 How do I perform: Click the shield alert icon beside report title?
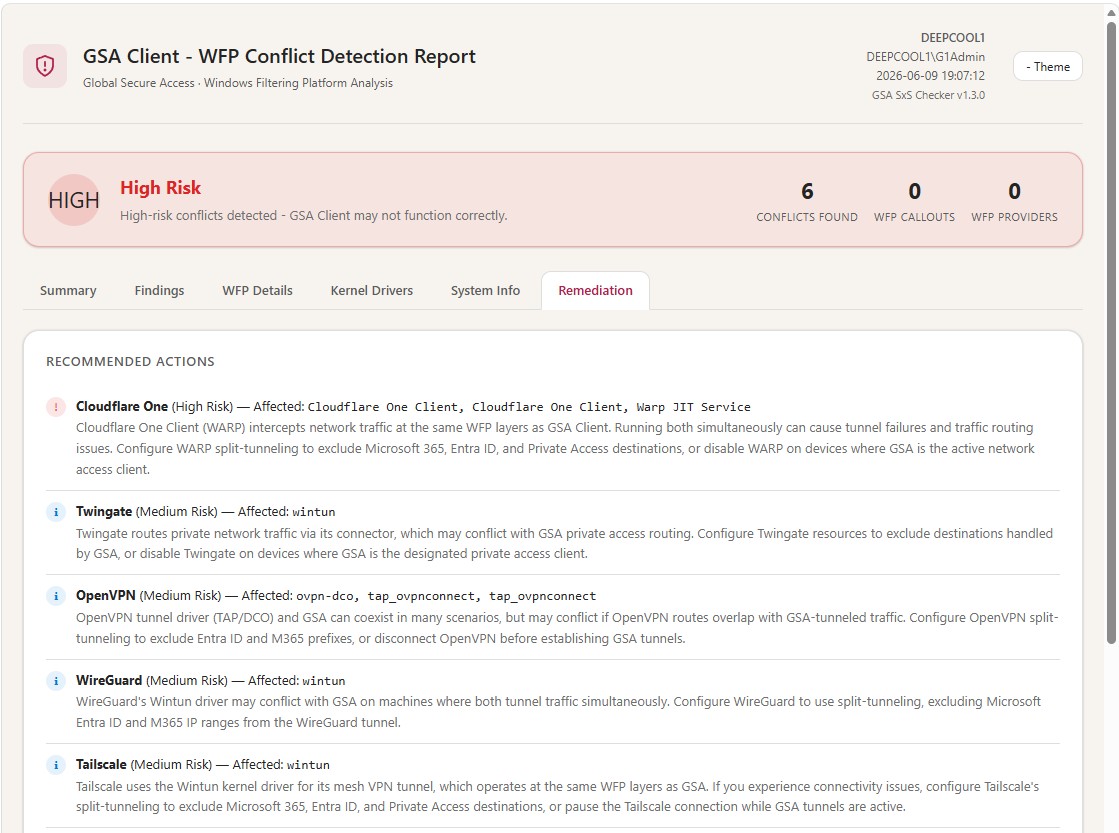[45, 66]
